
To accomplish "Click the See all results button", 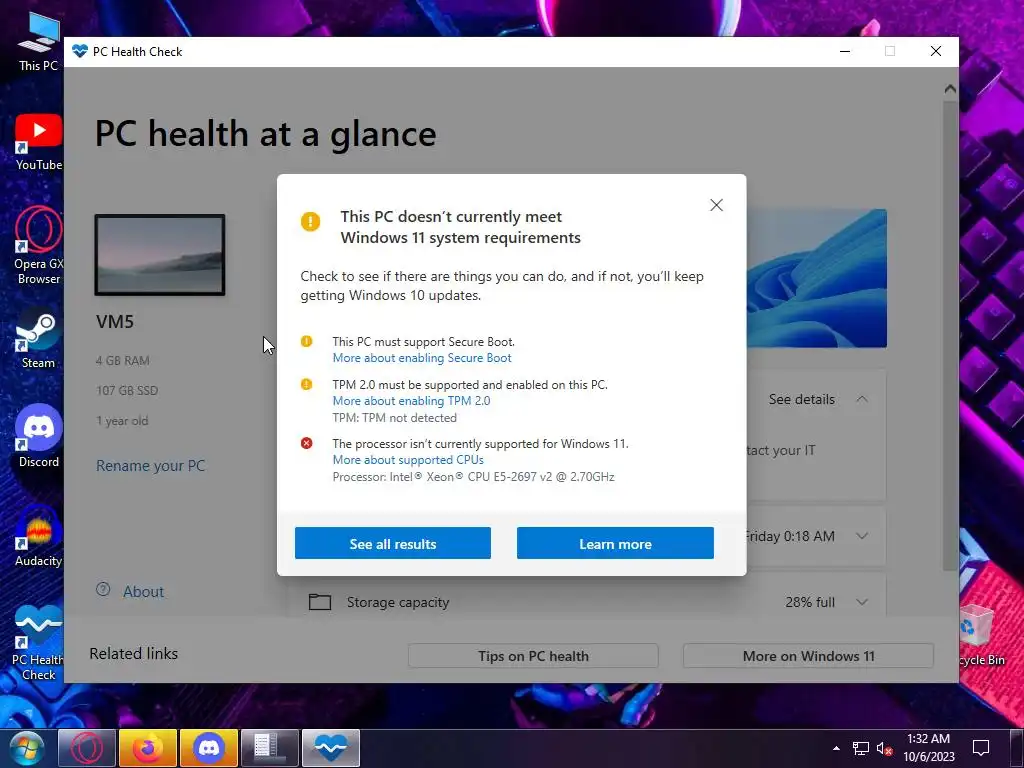I will pos(392,543).
